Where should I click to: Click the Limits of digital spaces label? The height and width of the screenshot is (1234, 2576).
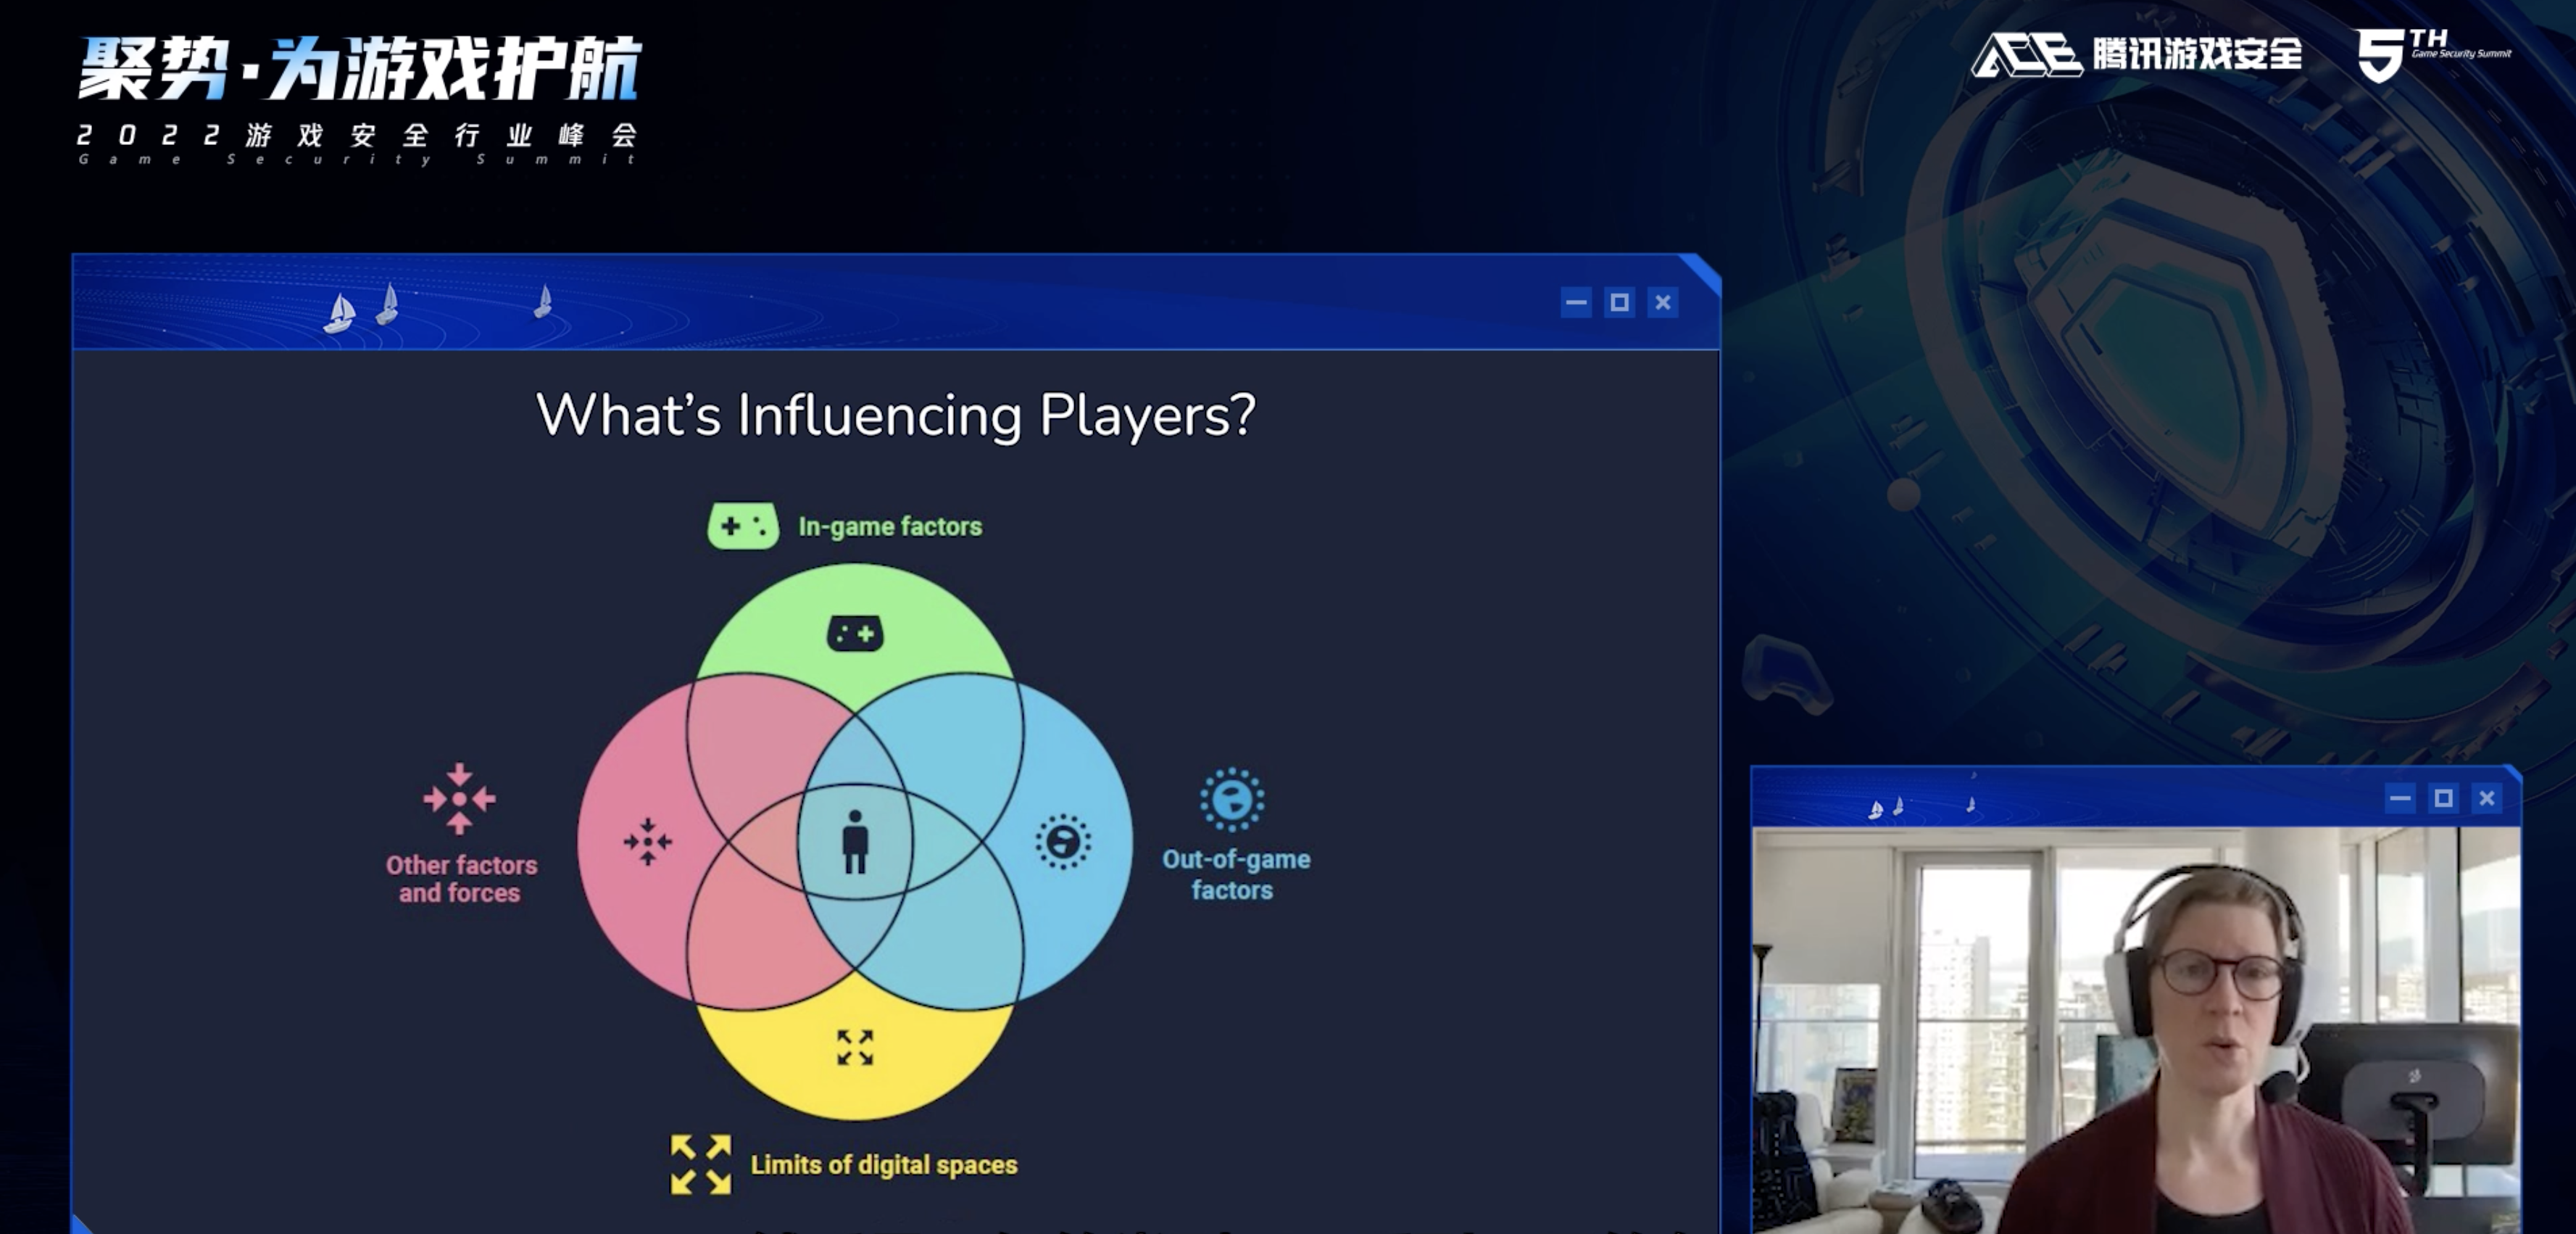[x=884, y=1165]
